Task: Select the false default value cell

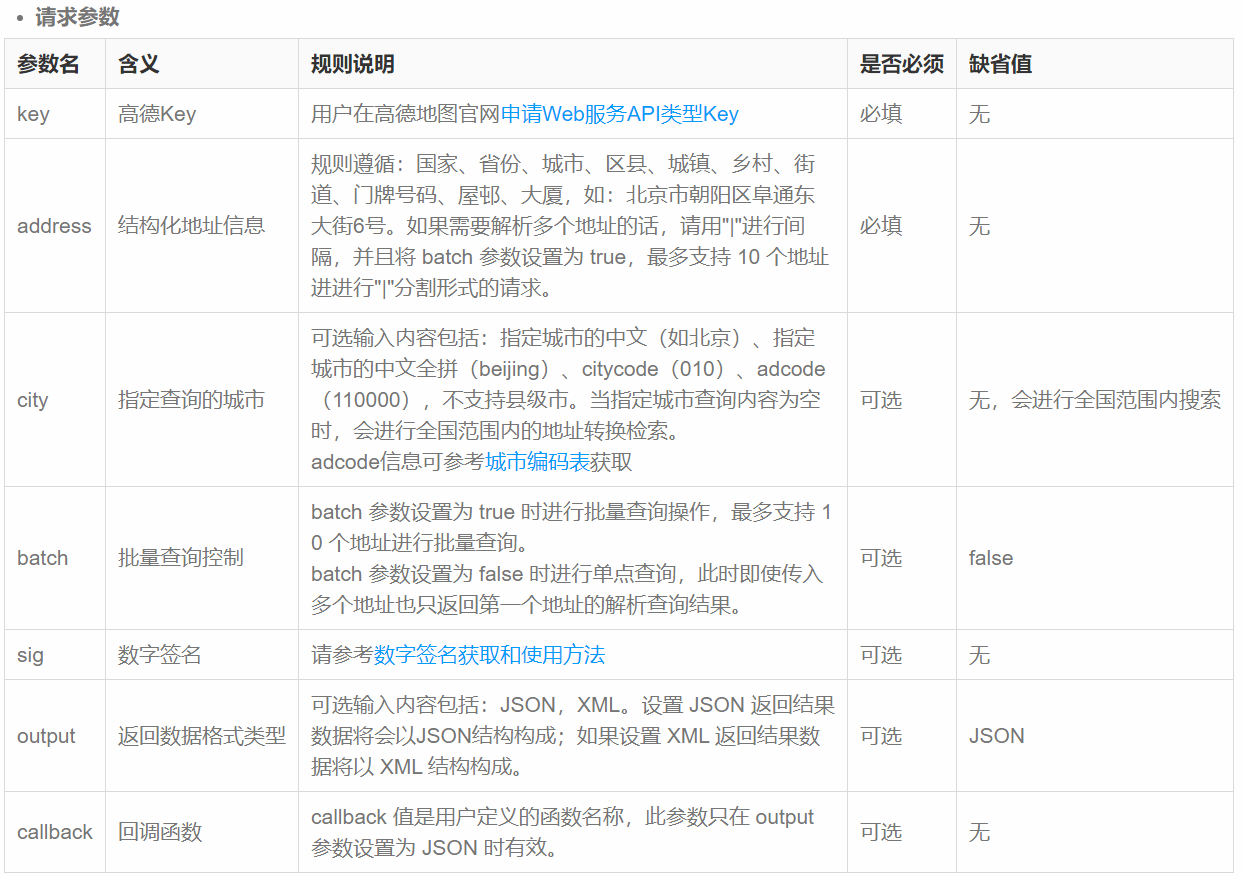Action: pos(990,558)
